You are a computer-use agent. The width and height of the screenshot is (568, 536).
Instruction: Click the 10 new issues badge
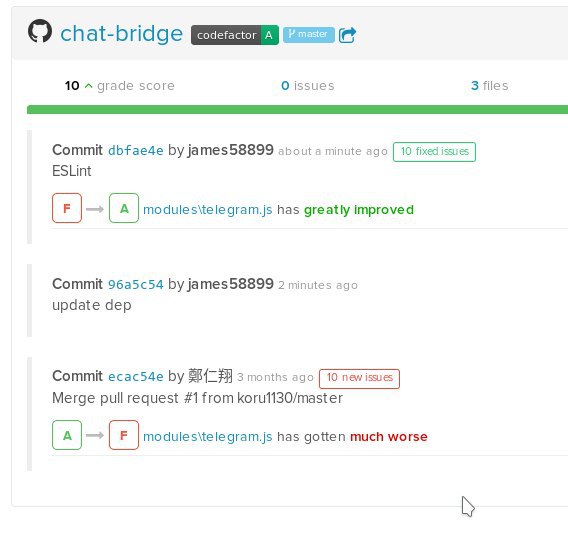[359, 378]
